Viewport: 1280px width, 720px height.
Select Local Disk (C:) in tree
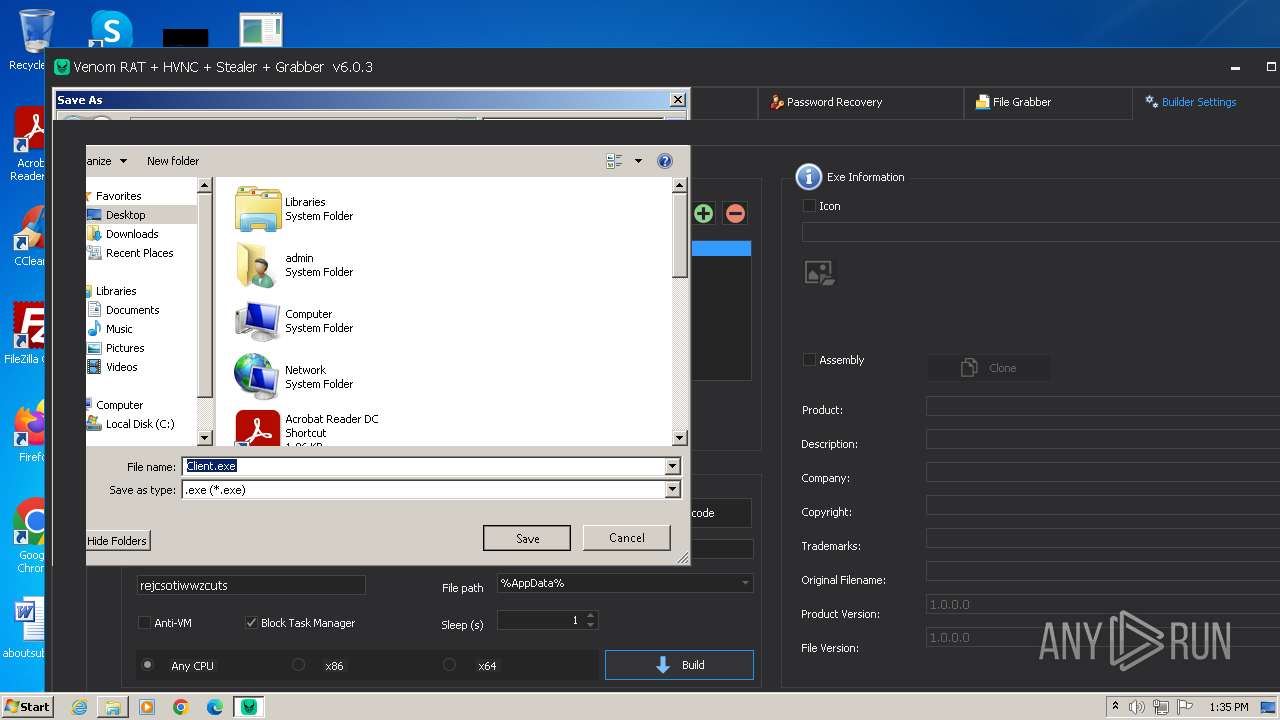(140, 424)
